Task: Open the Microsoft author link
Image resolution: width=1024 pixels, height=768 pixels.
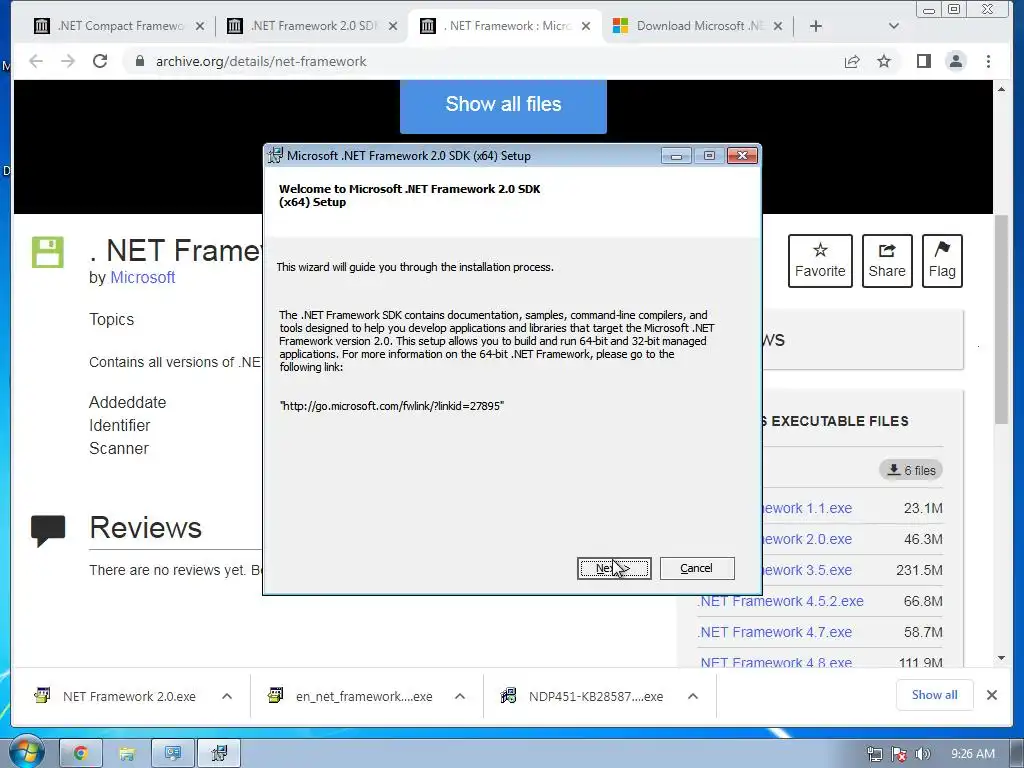Action: pyautogui.click(x=142, y=278)
